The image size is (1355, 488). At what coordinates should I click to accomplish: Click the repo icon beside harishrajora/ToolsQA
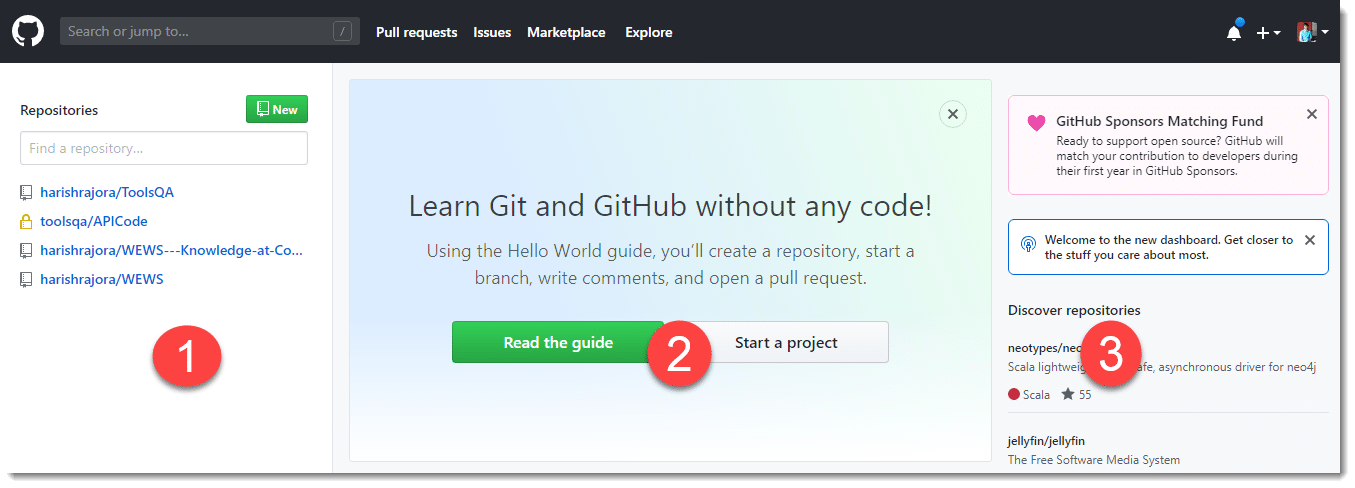click(26, 193)
